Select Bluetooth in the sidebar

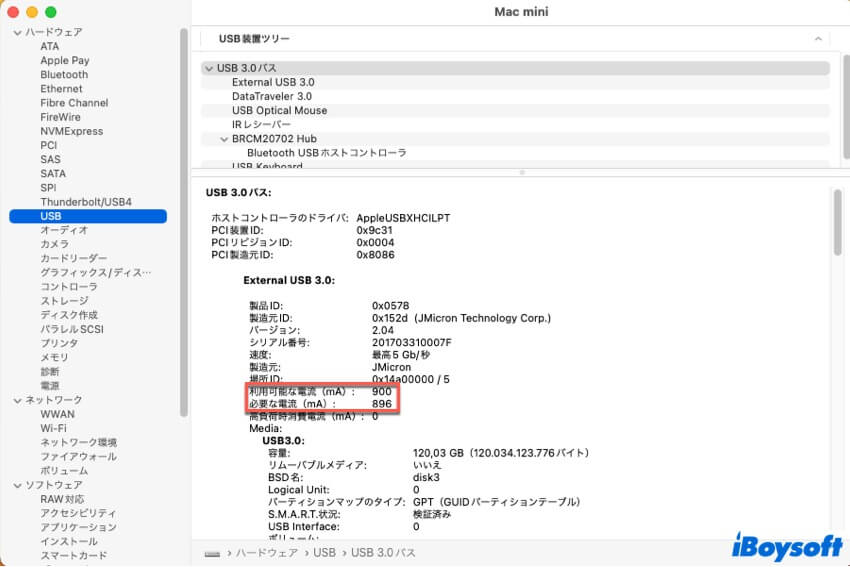coord(64,75)
